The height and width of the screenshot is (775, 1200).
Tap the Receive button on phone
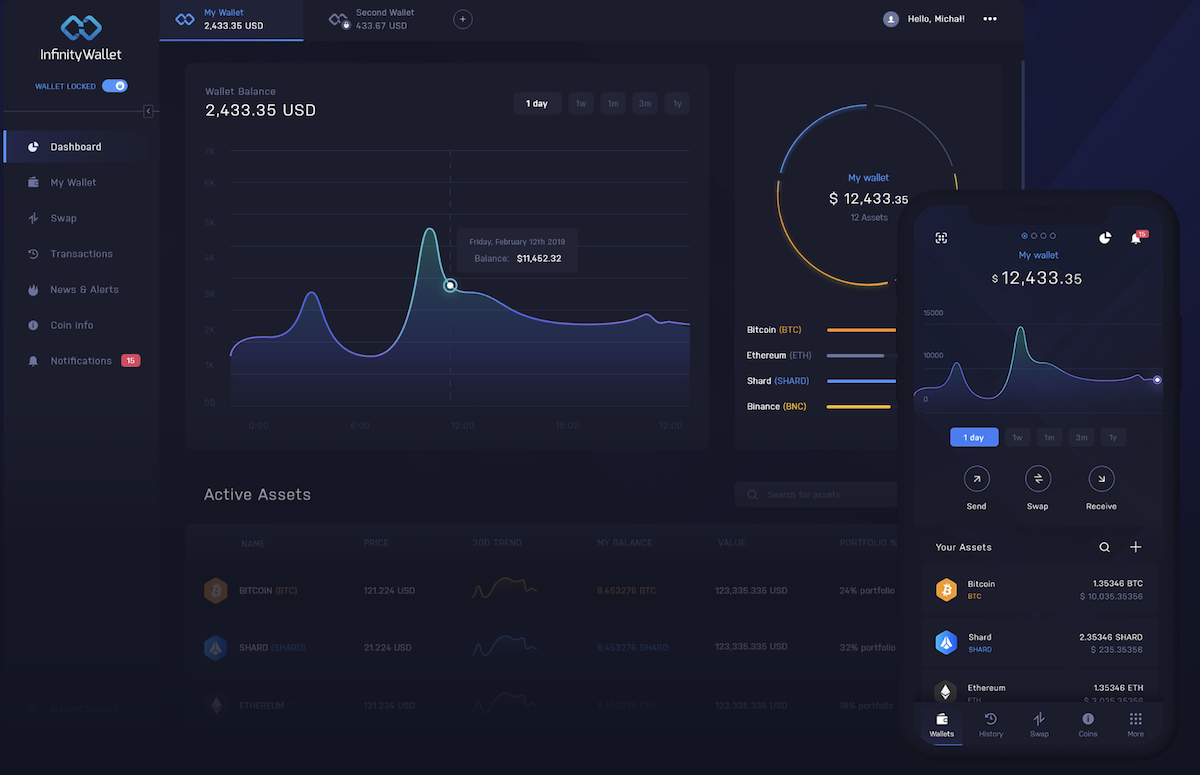click(1101, 479)
